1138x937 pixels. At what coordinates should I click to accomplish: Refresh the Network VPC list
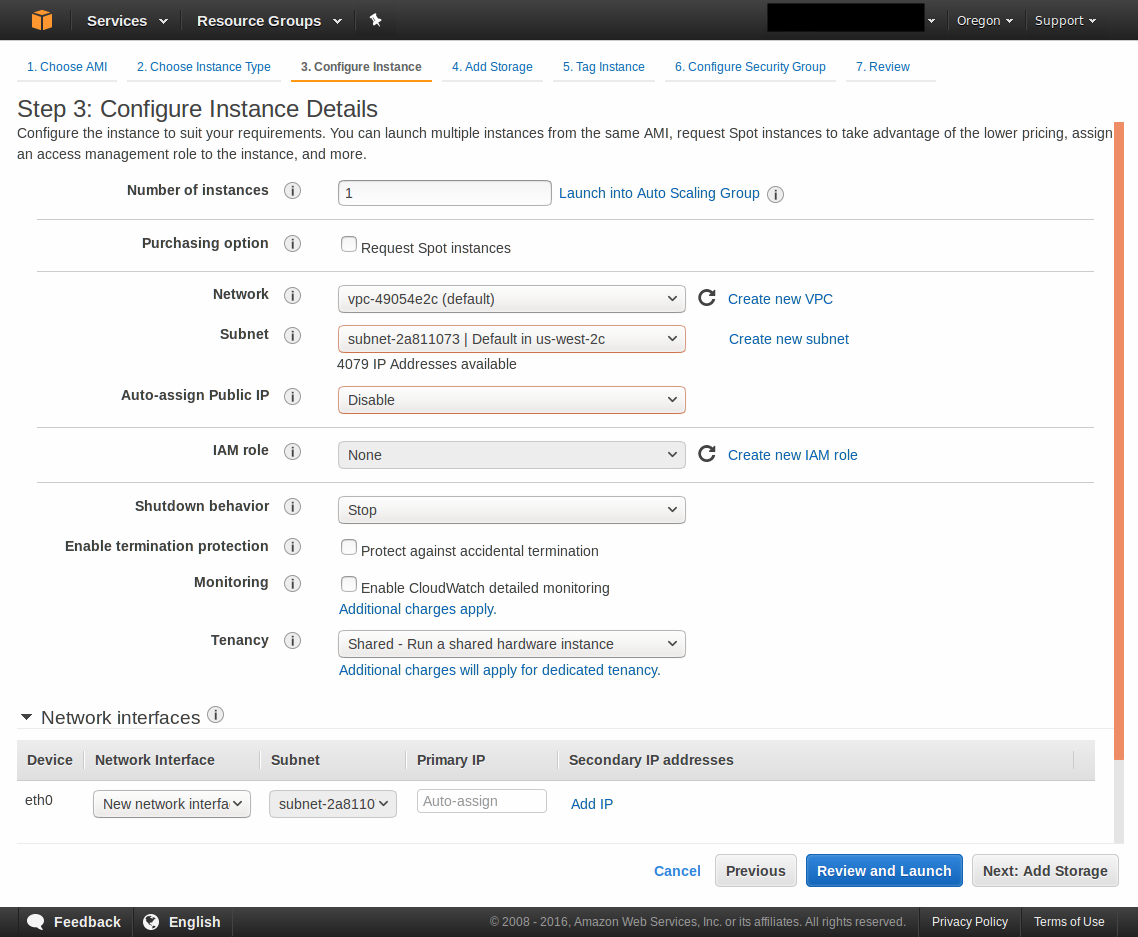tap(707, 298)
